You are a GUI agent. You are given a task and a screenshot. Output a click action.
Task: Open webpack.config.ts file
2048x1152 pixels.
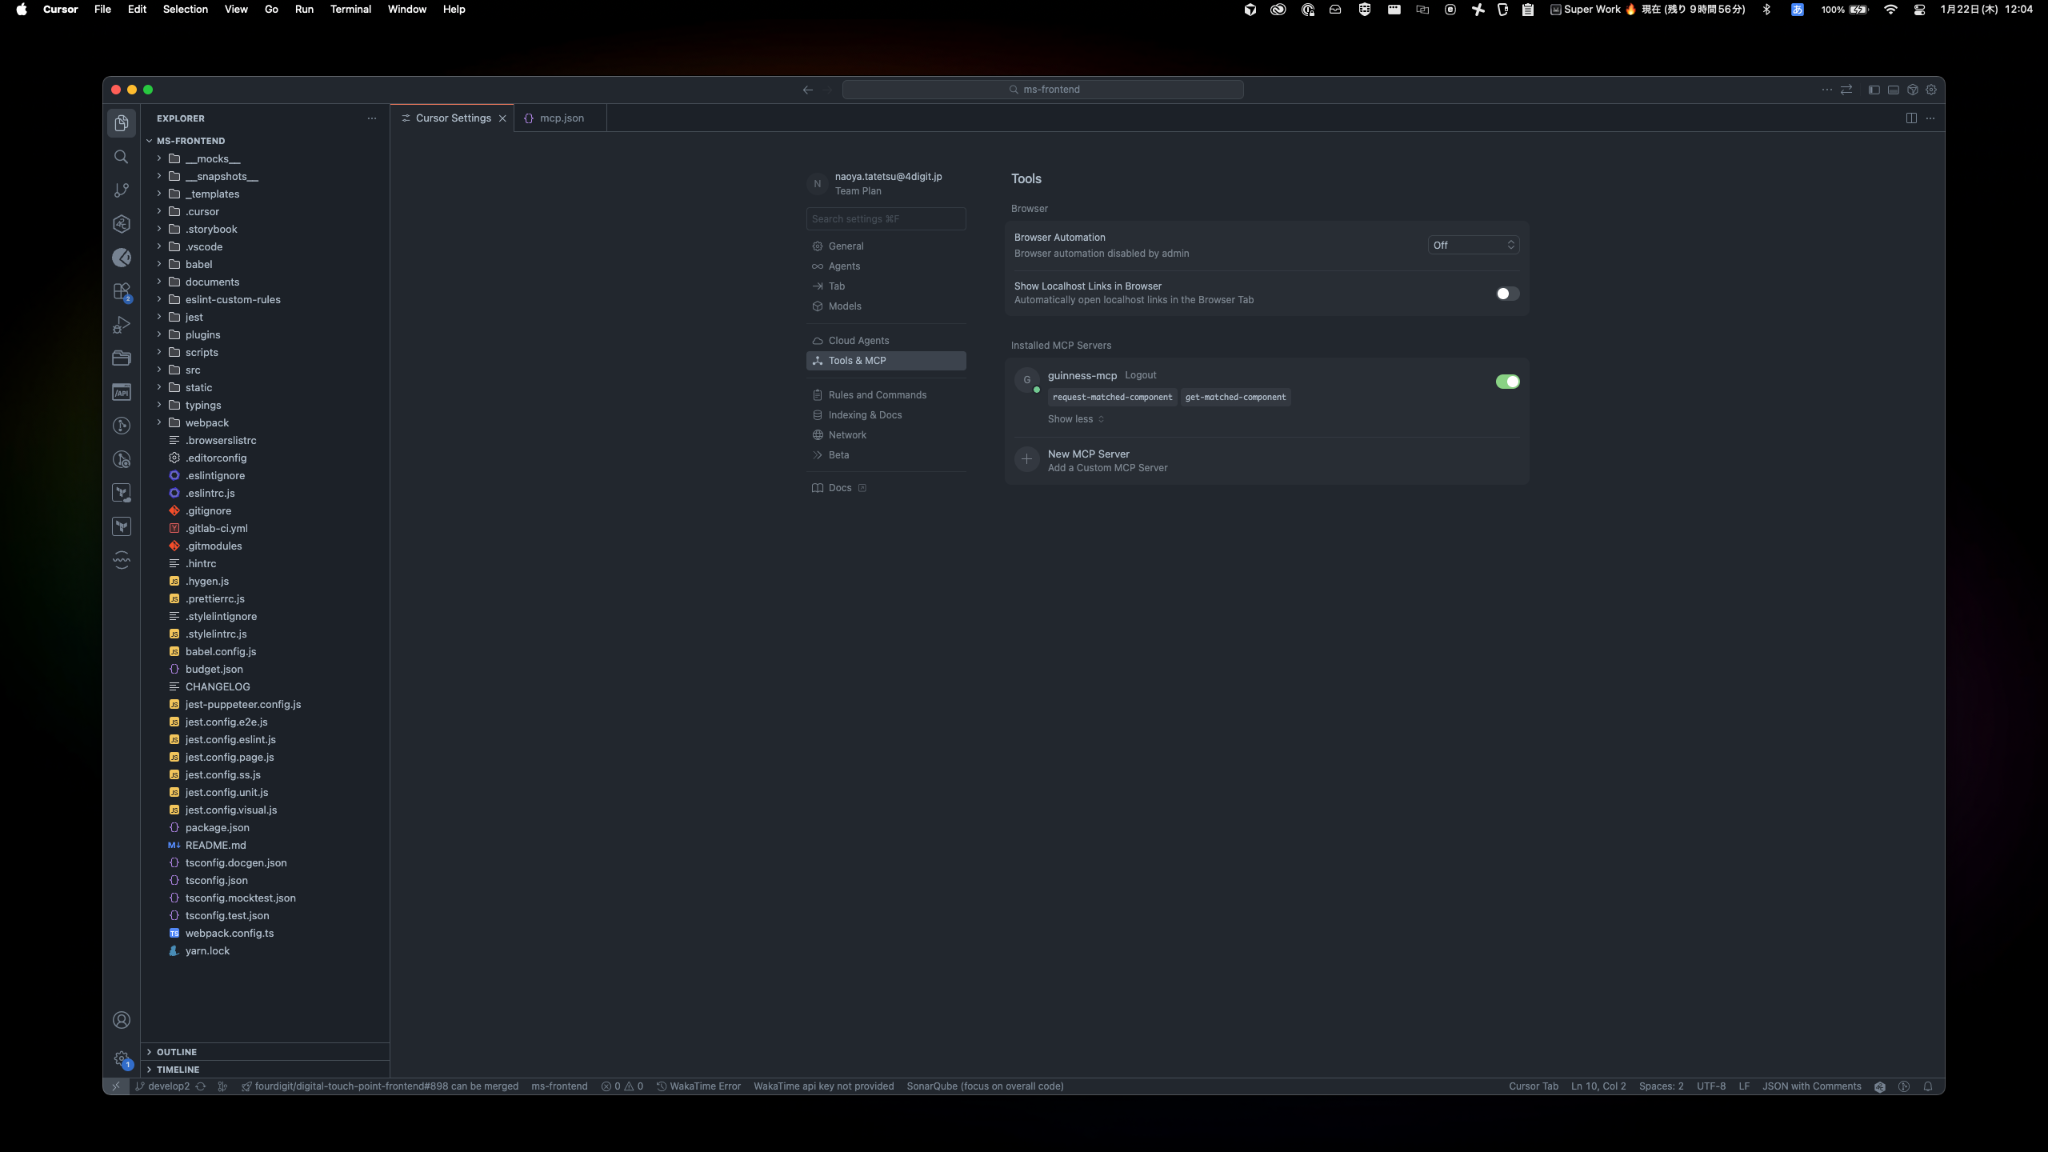229,934
